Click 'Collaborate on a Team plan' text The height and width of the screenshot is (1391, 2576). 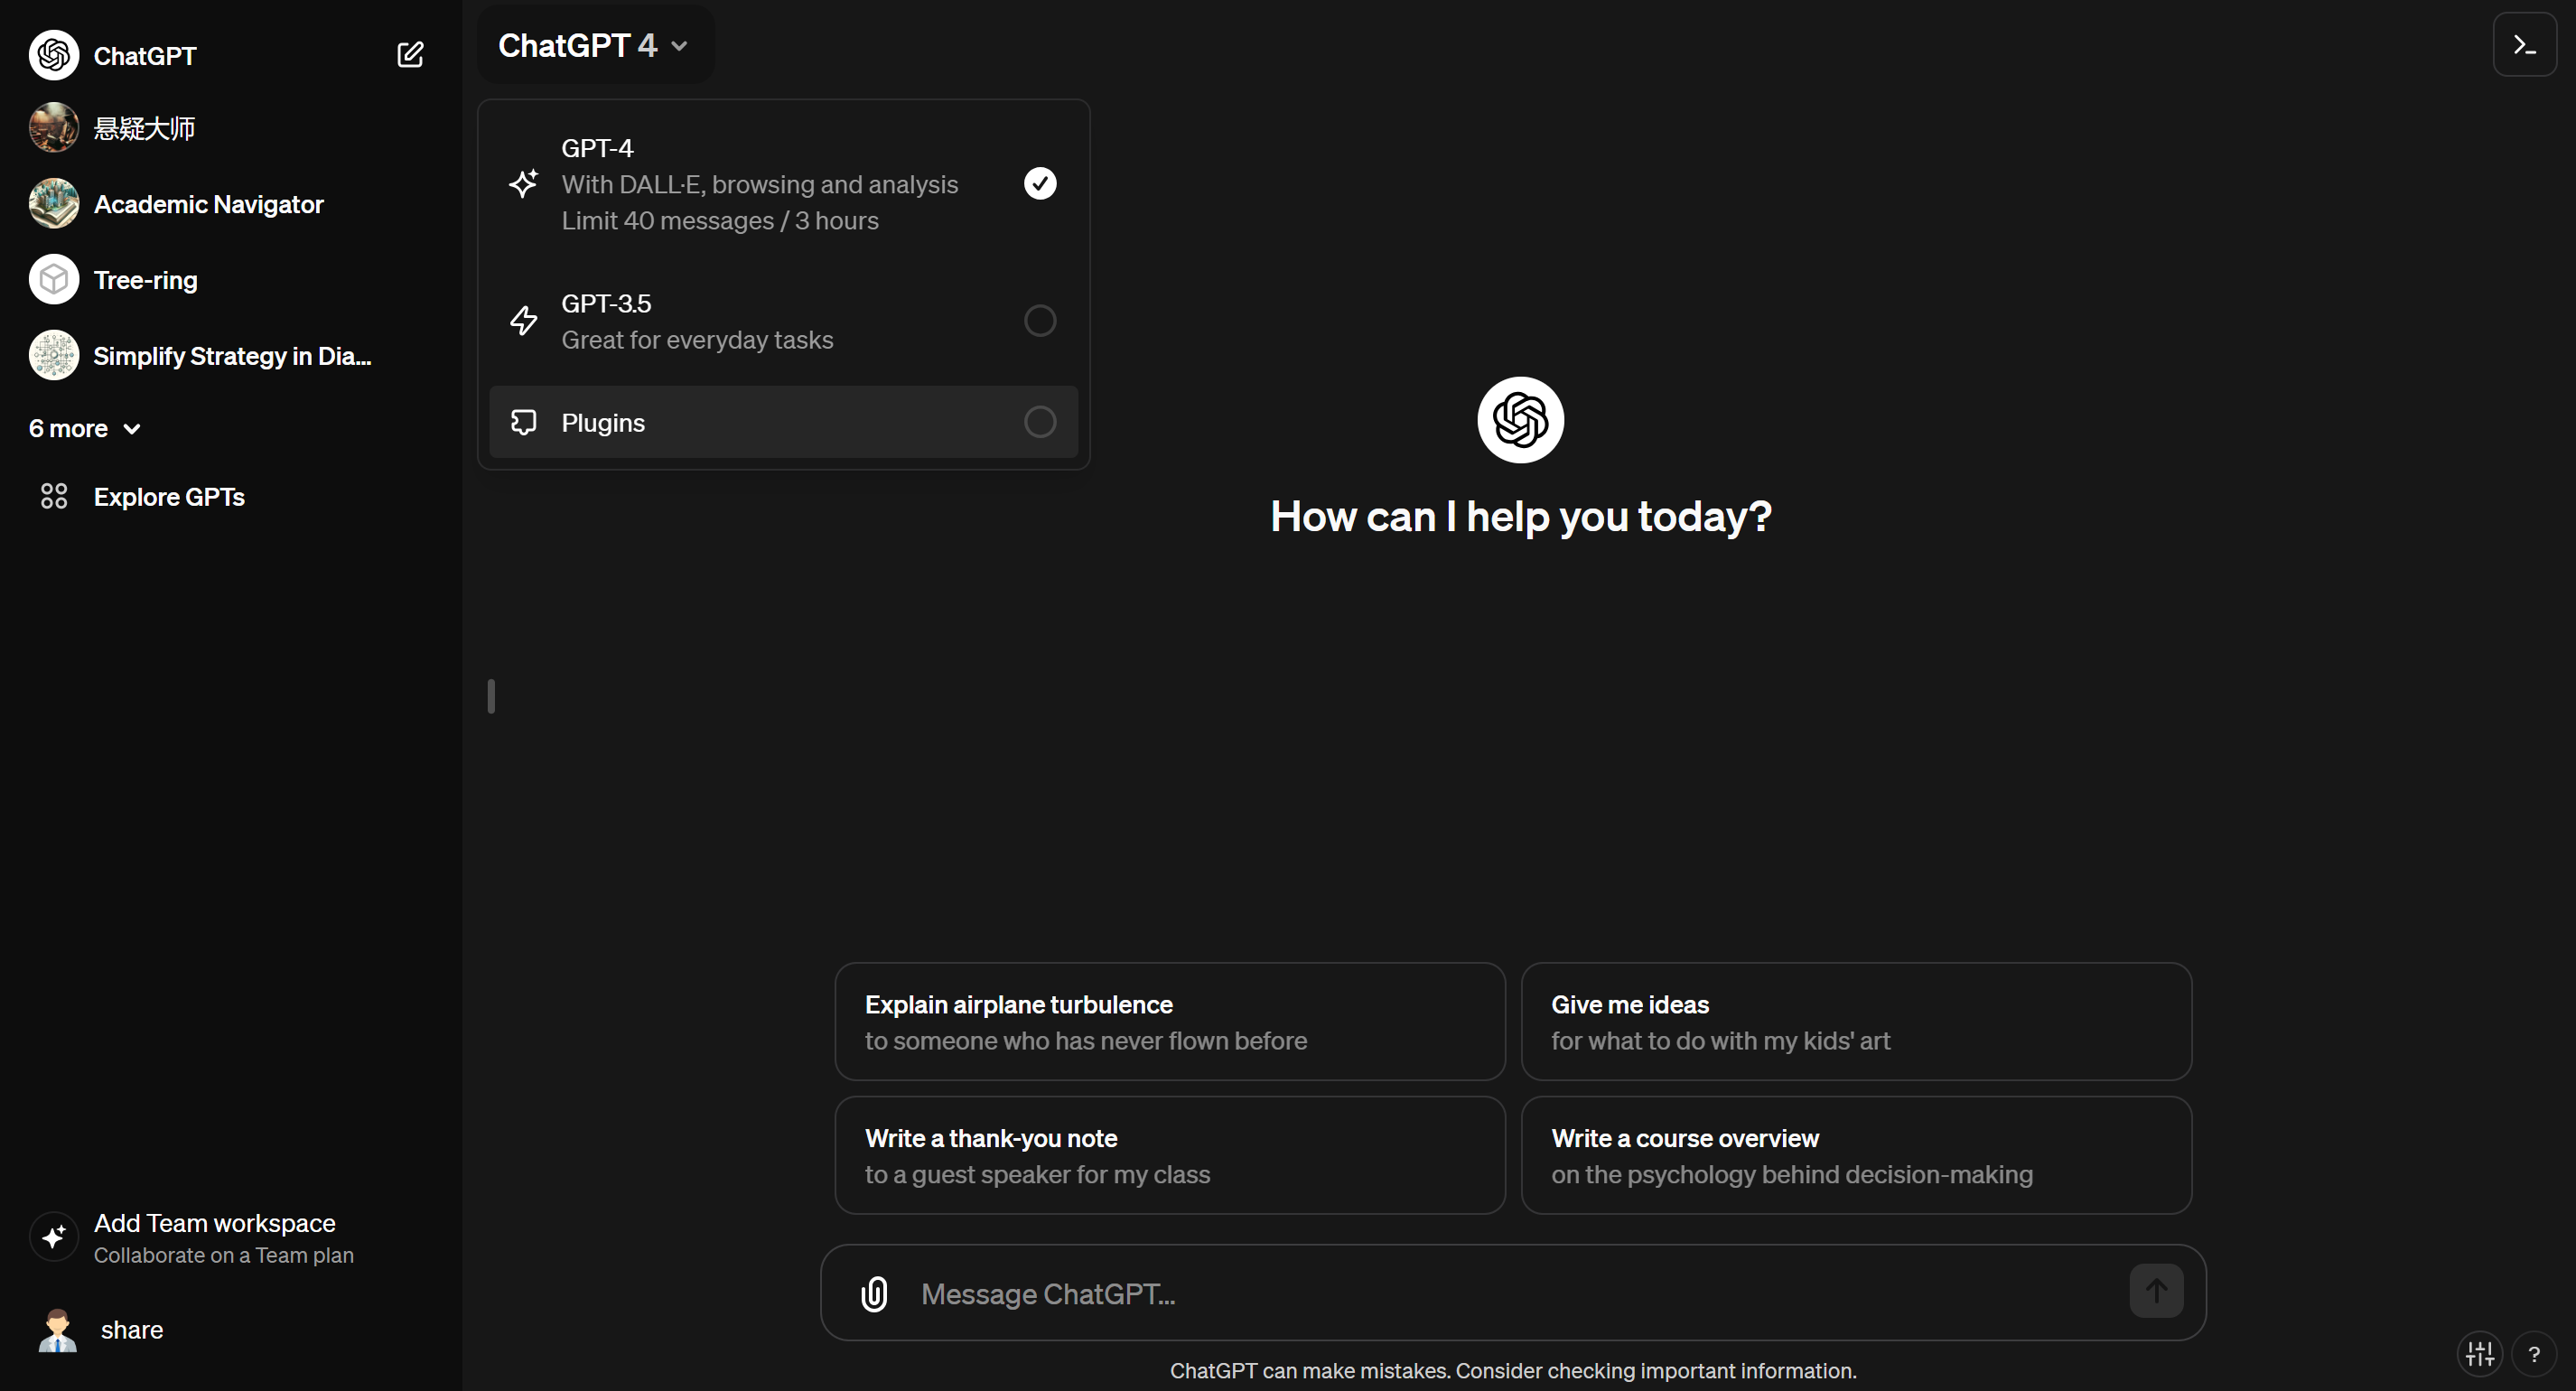tap(224, 1255)
